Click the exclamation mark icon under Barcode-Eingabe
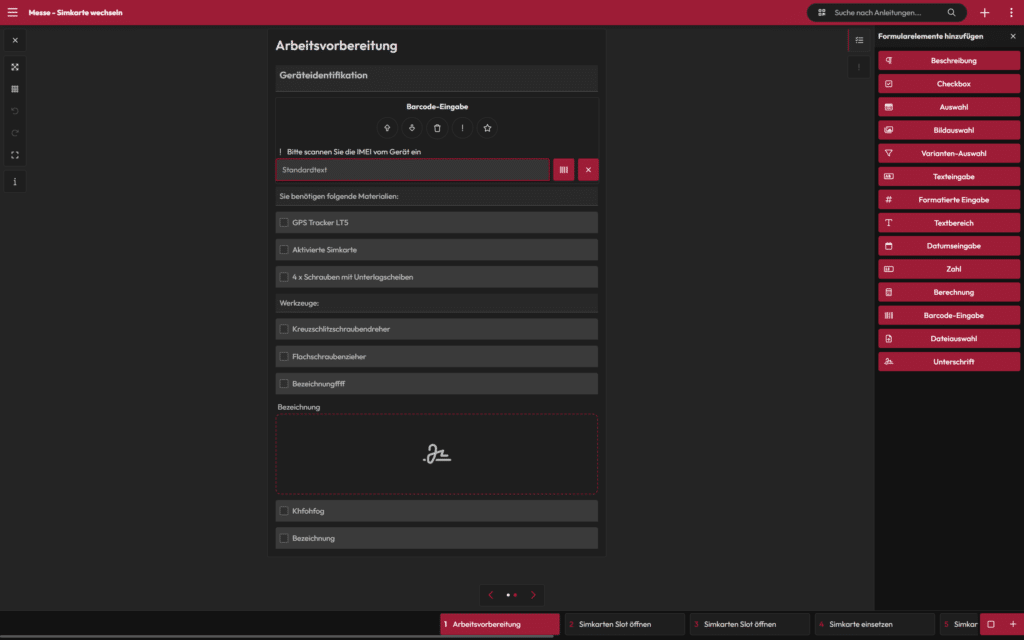Viewport: 1024px width, 640px height. coord(462,128)
